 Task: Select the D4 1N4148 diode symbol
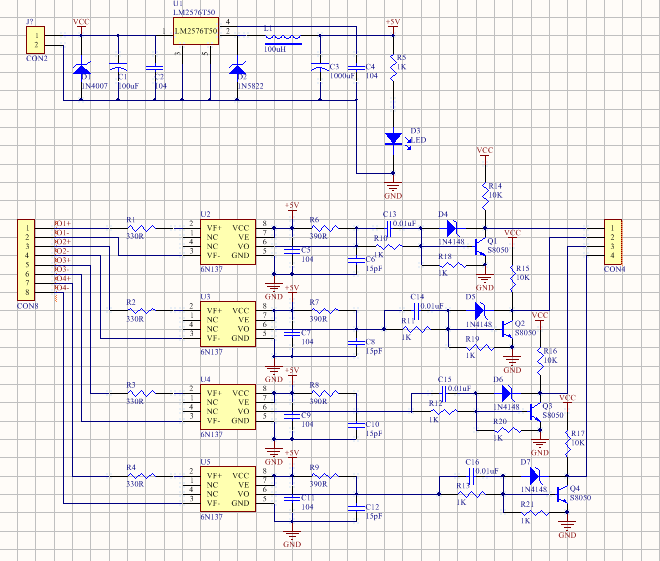click(x=452, y=229)
